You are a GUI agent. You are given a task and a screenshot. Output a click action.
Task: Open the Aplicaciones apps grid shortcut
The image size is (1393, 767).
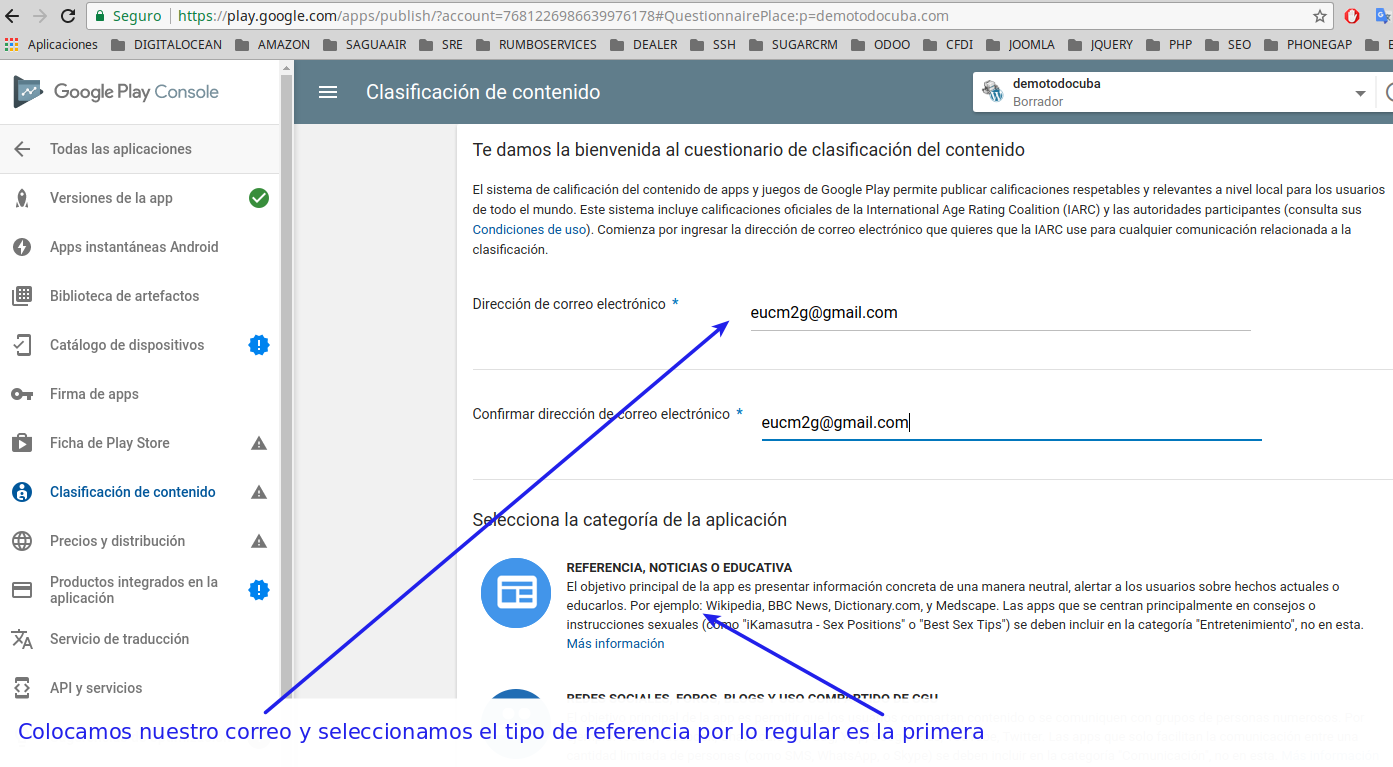coord(52,45)
